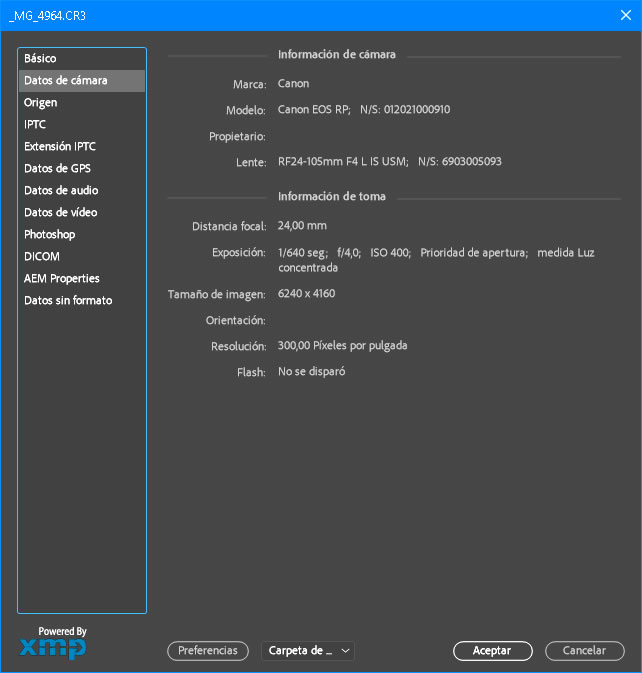
Task: Select lens value RF24-105mm F4 L IS USM
Action: [x=343, y=161]
